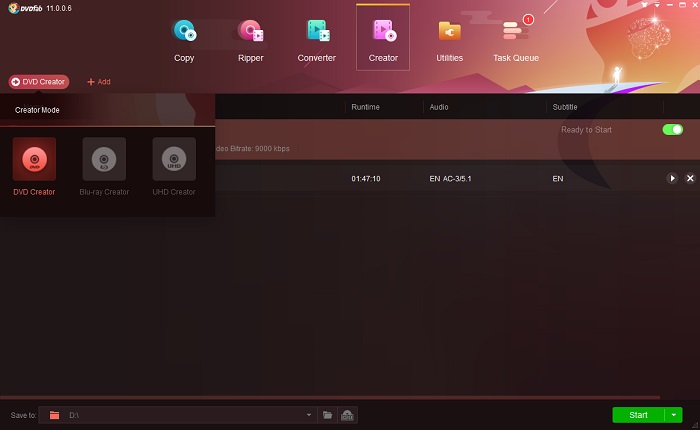Toggle the Ready to Start switch
The width and height of the screenshot is (700, 430).
click(x=672, y=130)
